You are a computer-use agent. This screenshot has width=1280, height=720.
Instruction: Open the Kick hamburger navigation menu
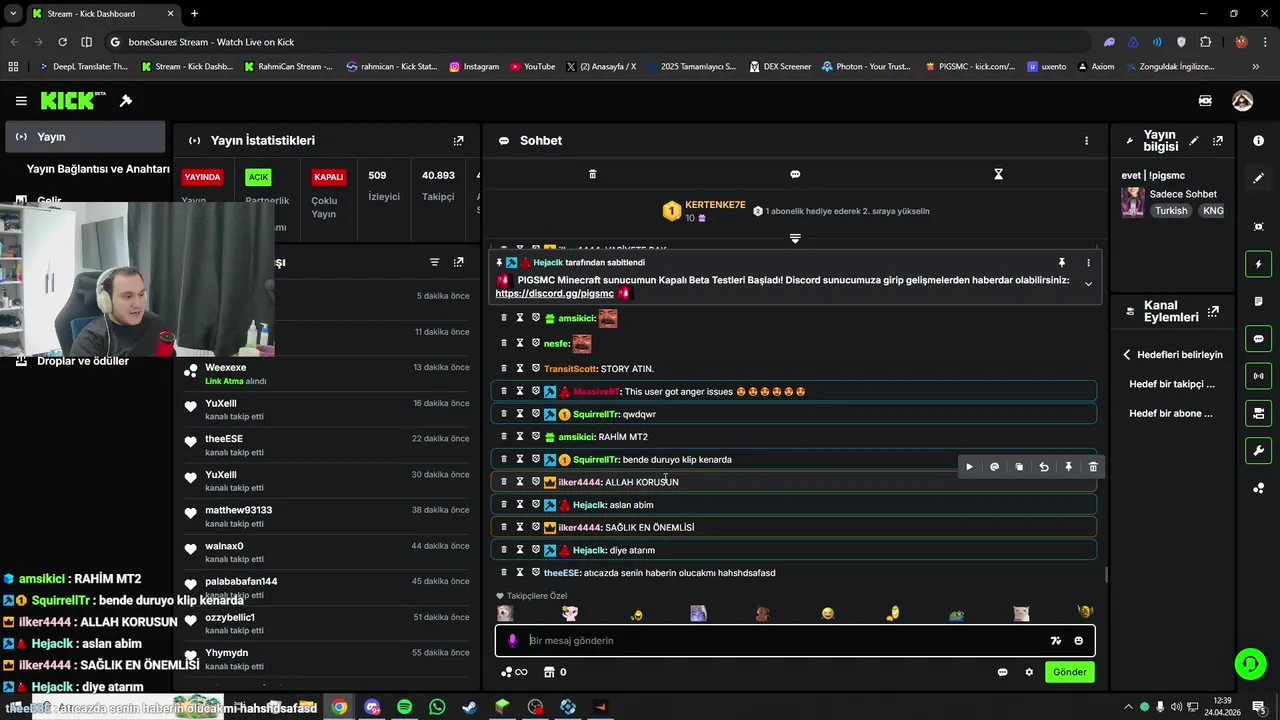[21, 101]
